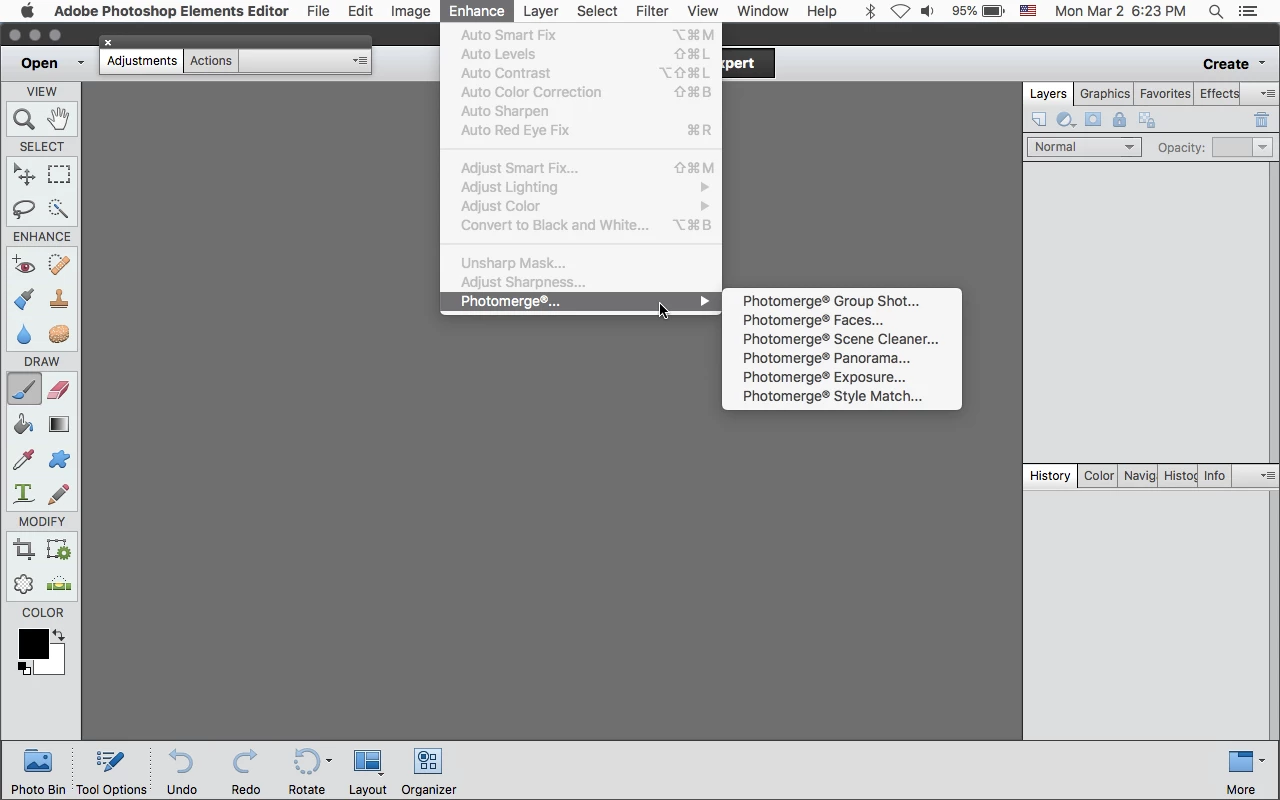The width and height of the screenshot is (1280, 800).
Task: Select the Move tool
Action: [x=24, y=175]
